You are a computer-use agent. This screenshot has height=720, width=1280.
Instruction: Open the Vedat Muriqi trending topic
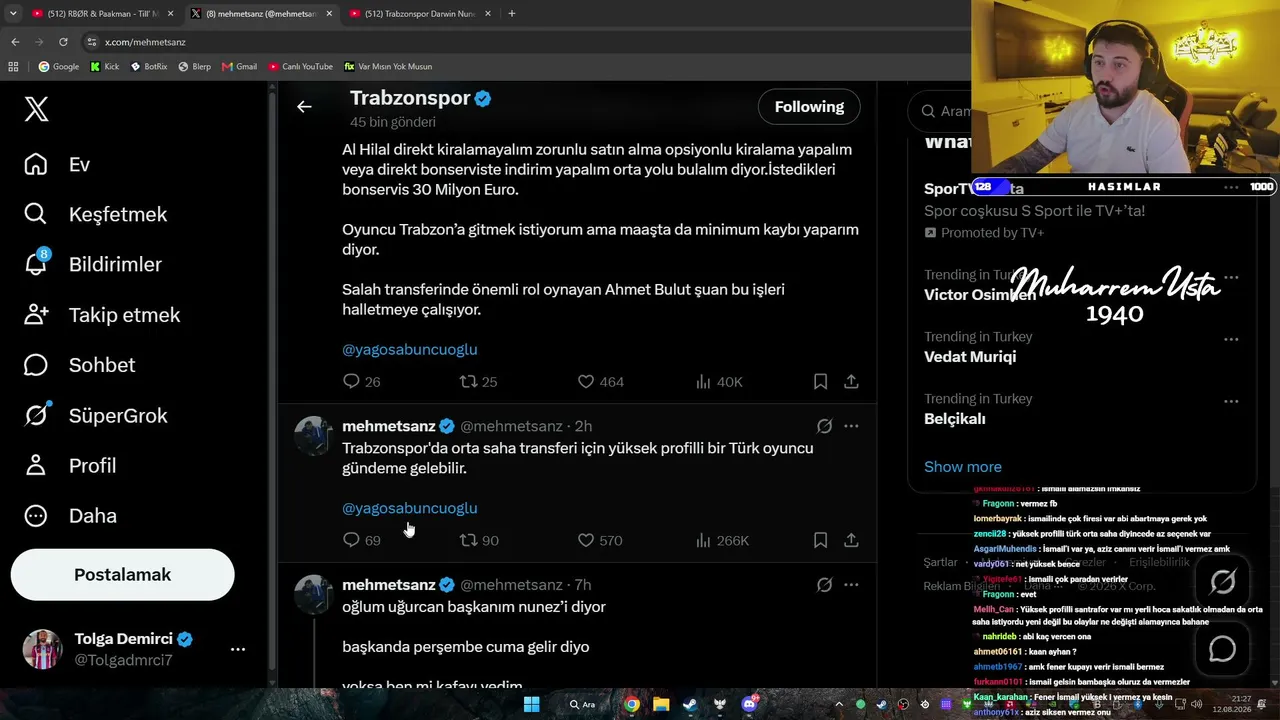(970, 357)
